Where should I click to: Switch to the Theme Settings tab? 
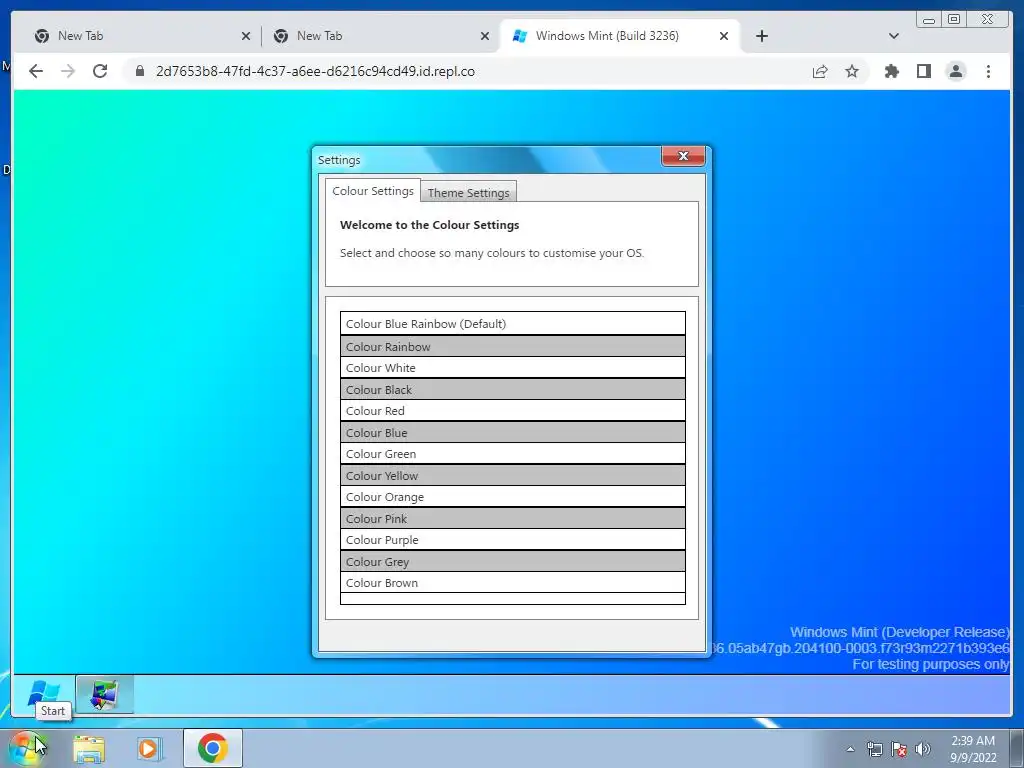(x=468, y=193)
